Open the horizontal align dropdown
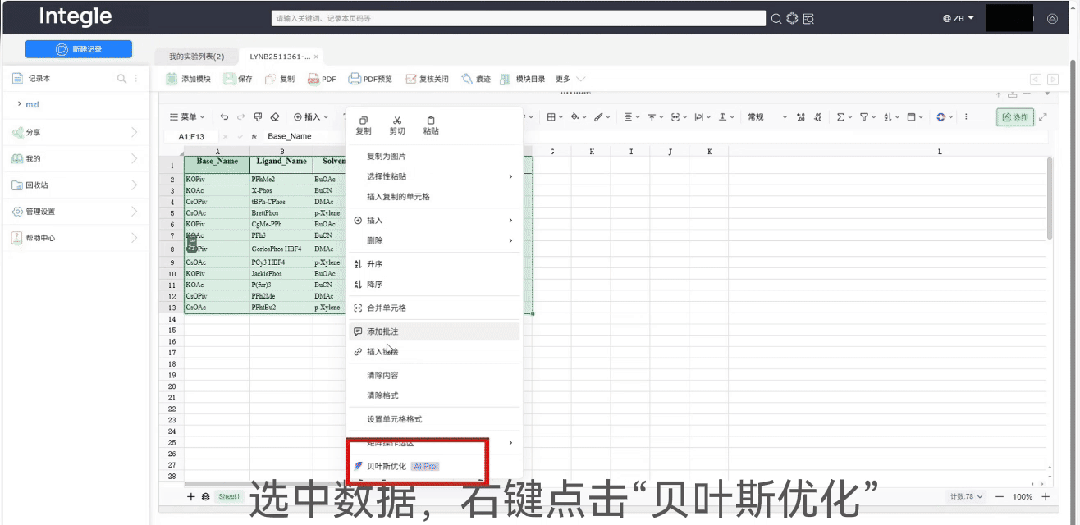 [632, 117]
